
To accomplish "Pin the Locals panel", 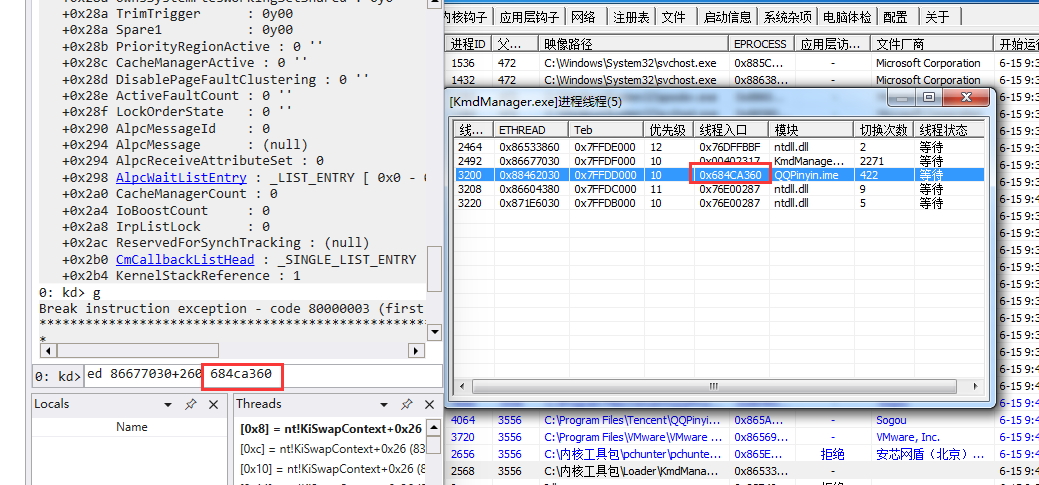I will 190,405.
